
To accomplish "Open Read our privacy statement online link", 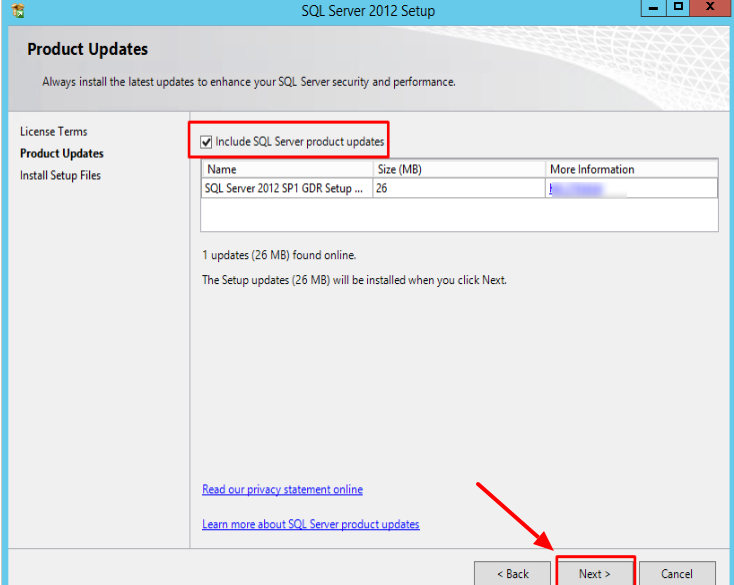I will point(282,489).
